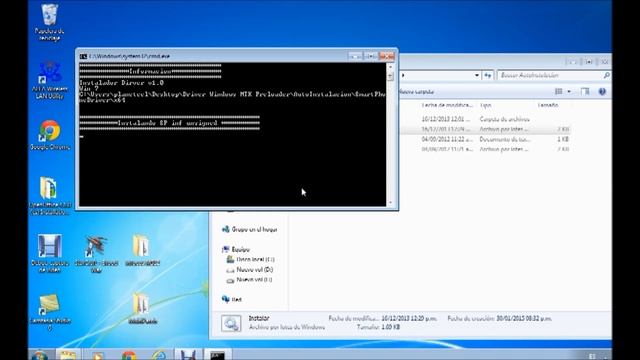
Task: Open Explorer help with the question mark icon
Action: [x=602, y=91]
